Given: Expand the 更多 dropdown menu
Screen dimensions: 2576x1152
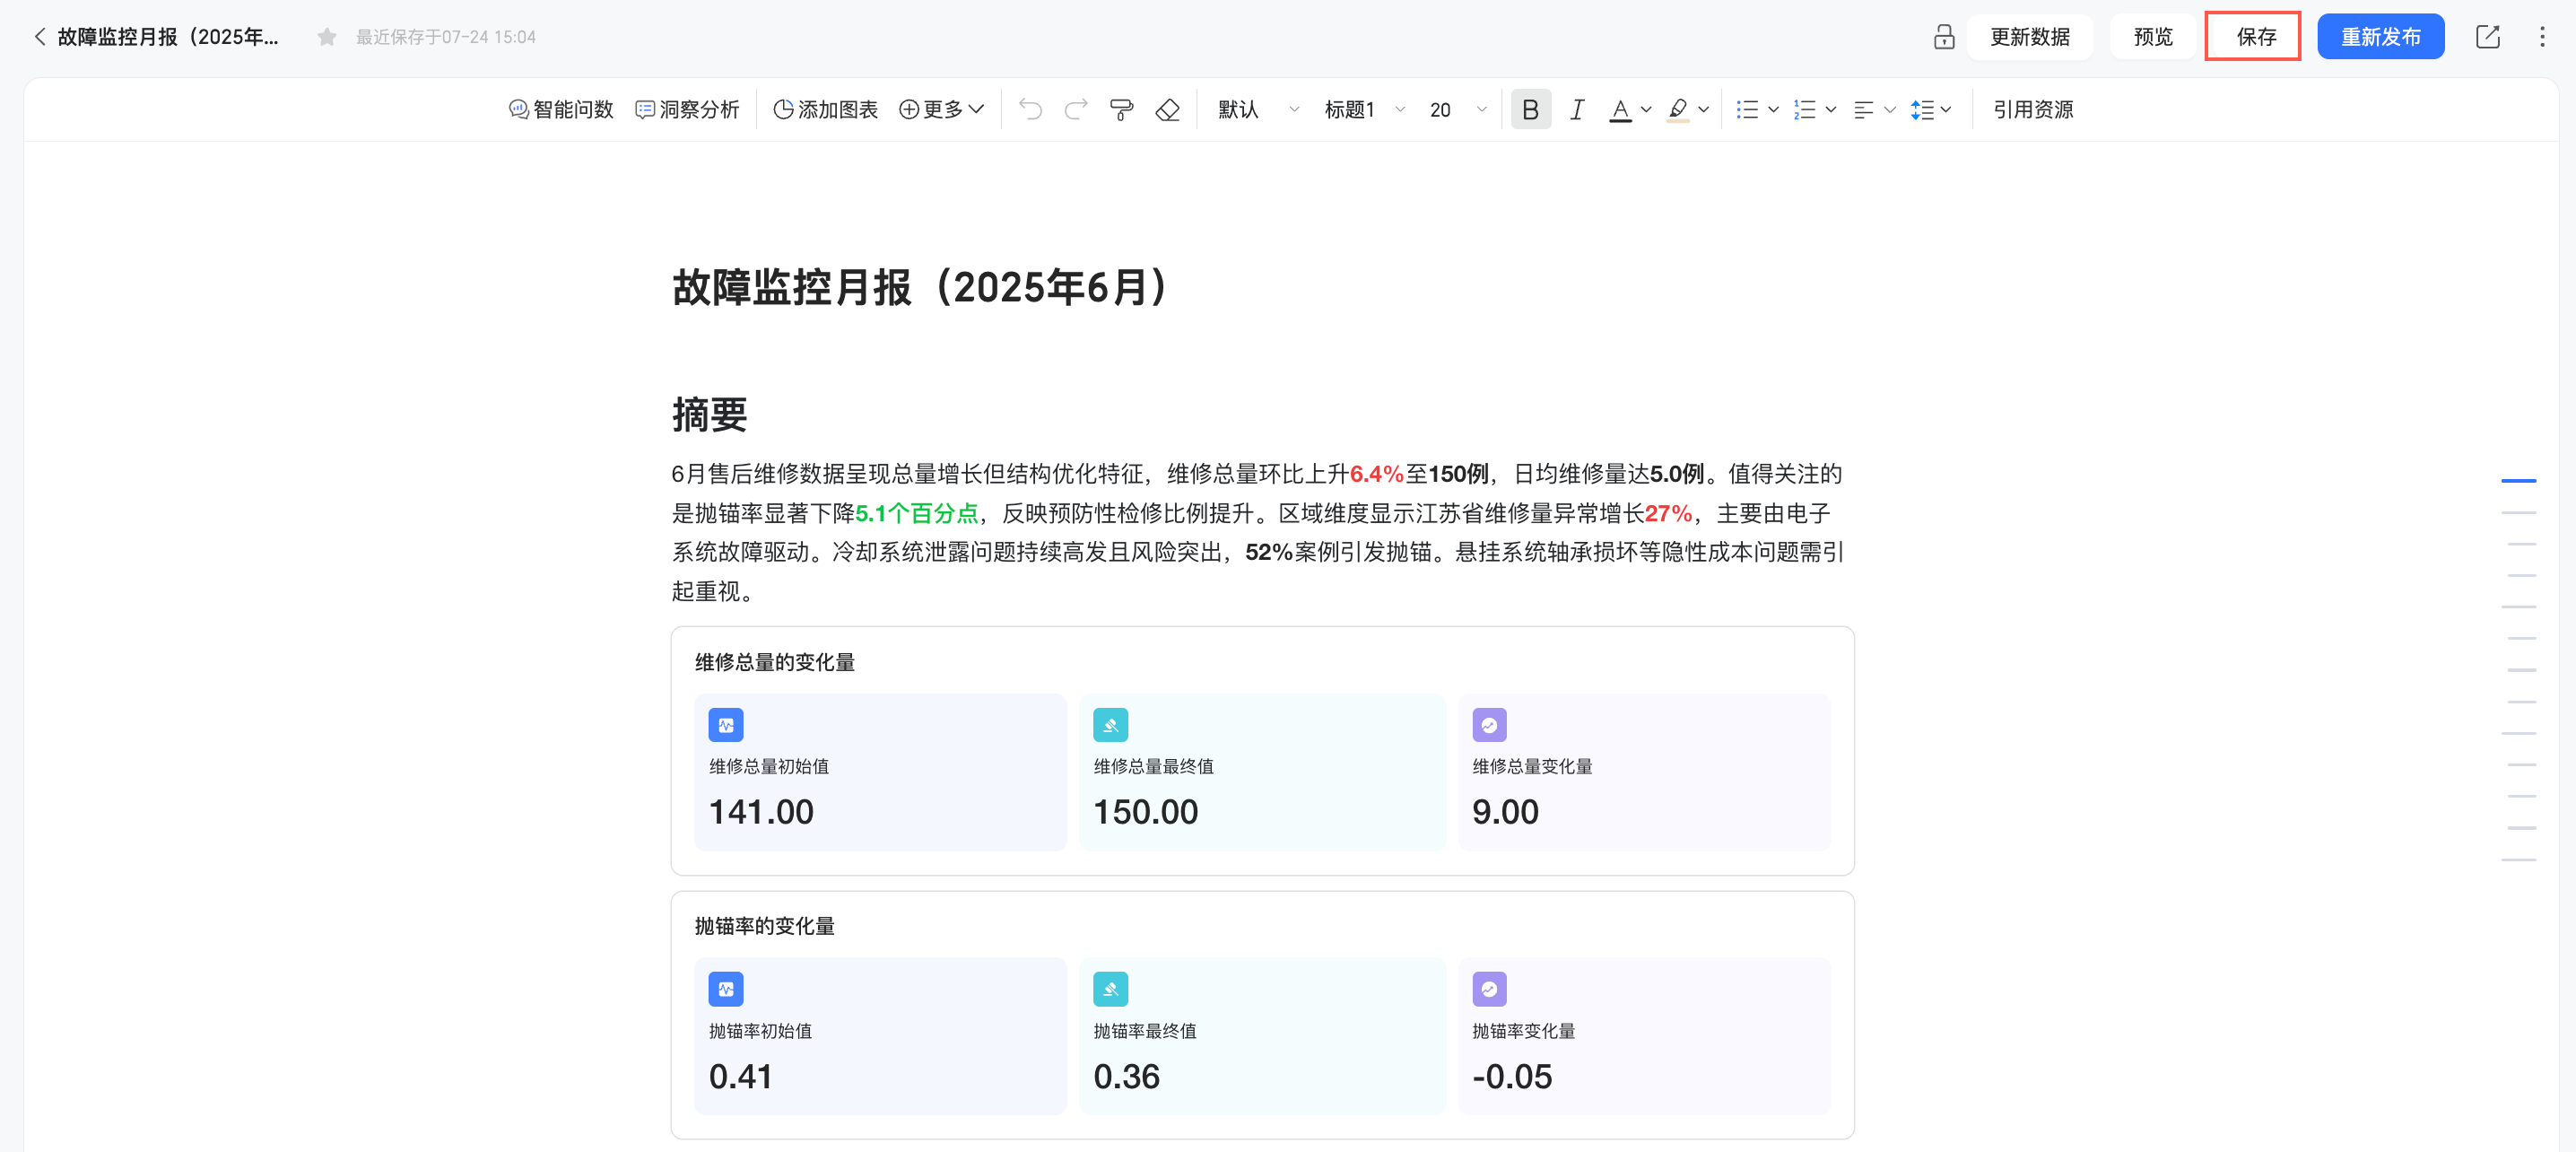Looking at the screenshot, I should [x=941, y=109].
